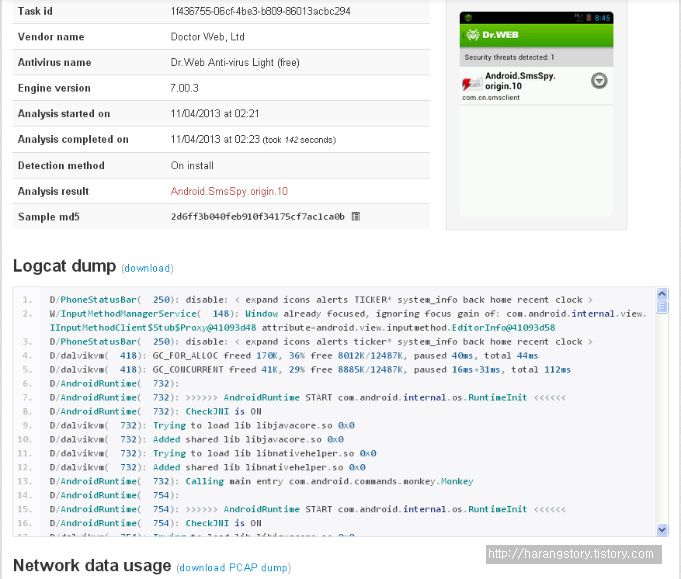
Task: Expand the threat dropdown arrow in Dr.WEB screenshot
Action: point(599,81)
